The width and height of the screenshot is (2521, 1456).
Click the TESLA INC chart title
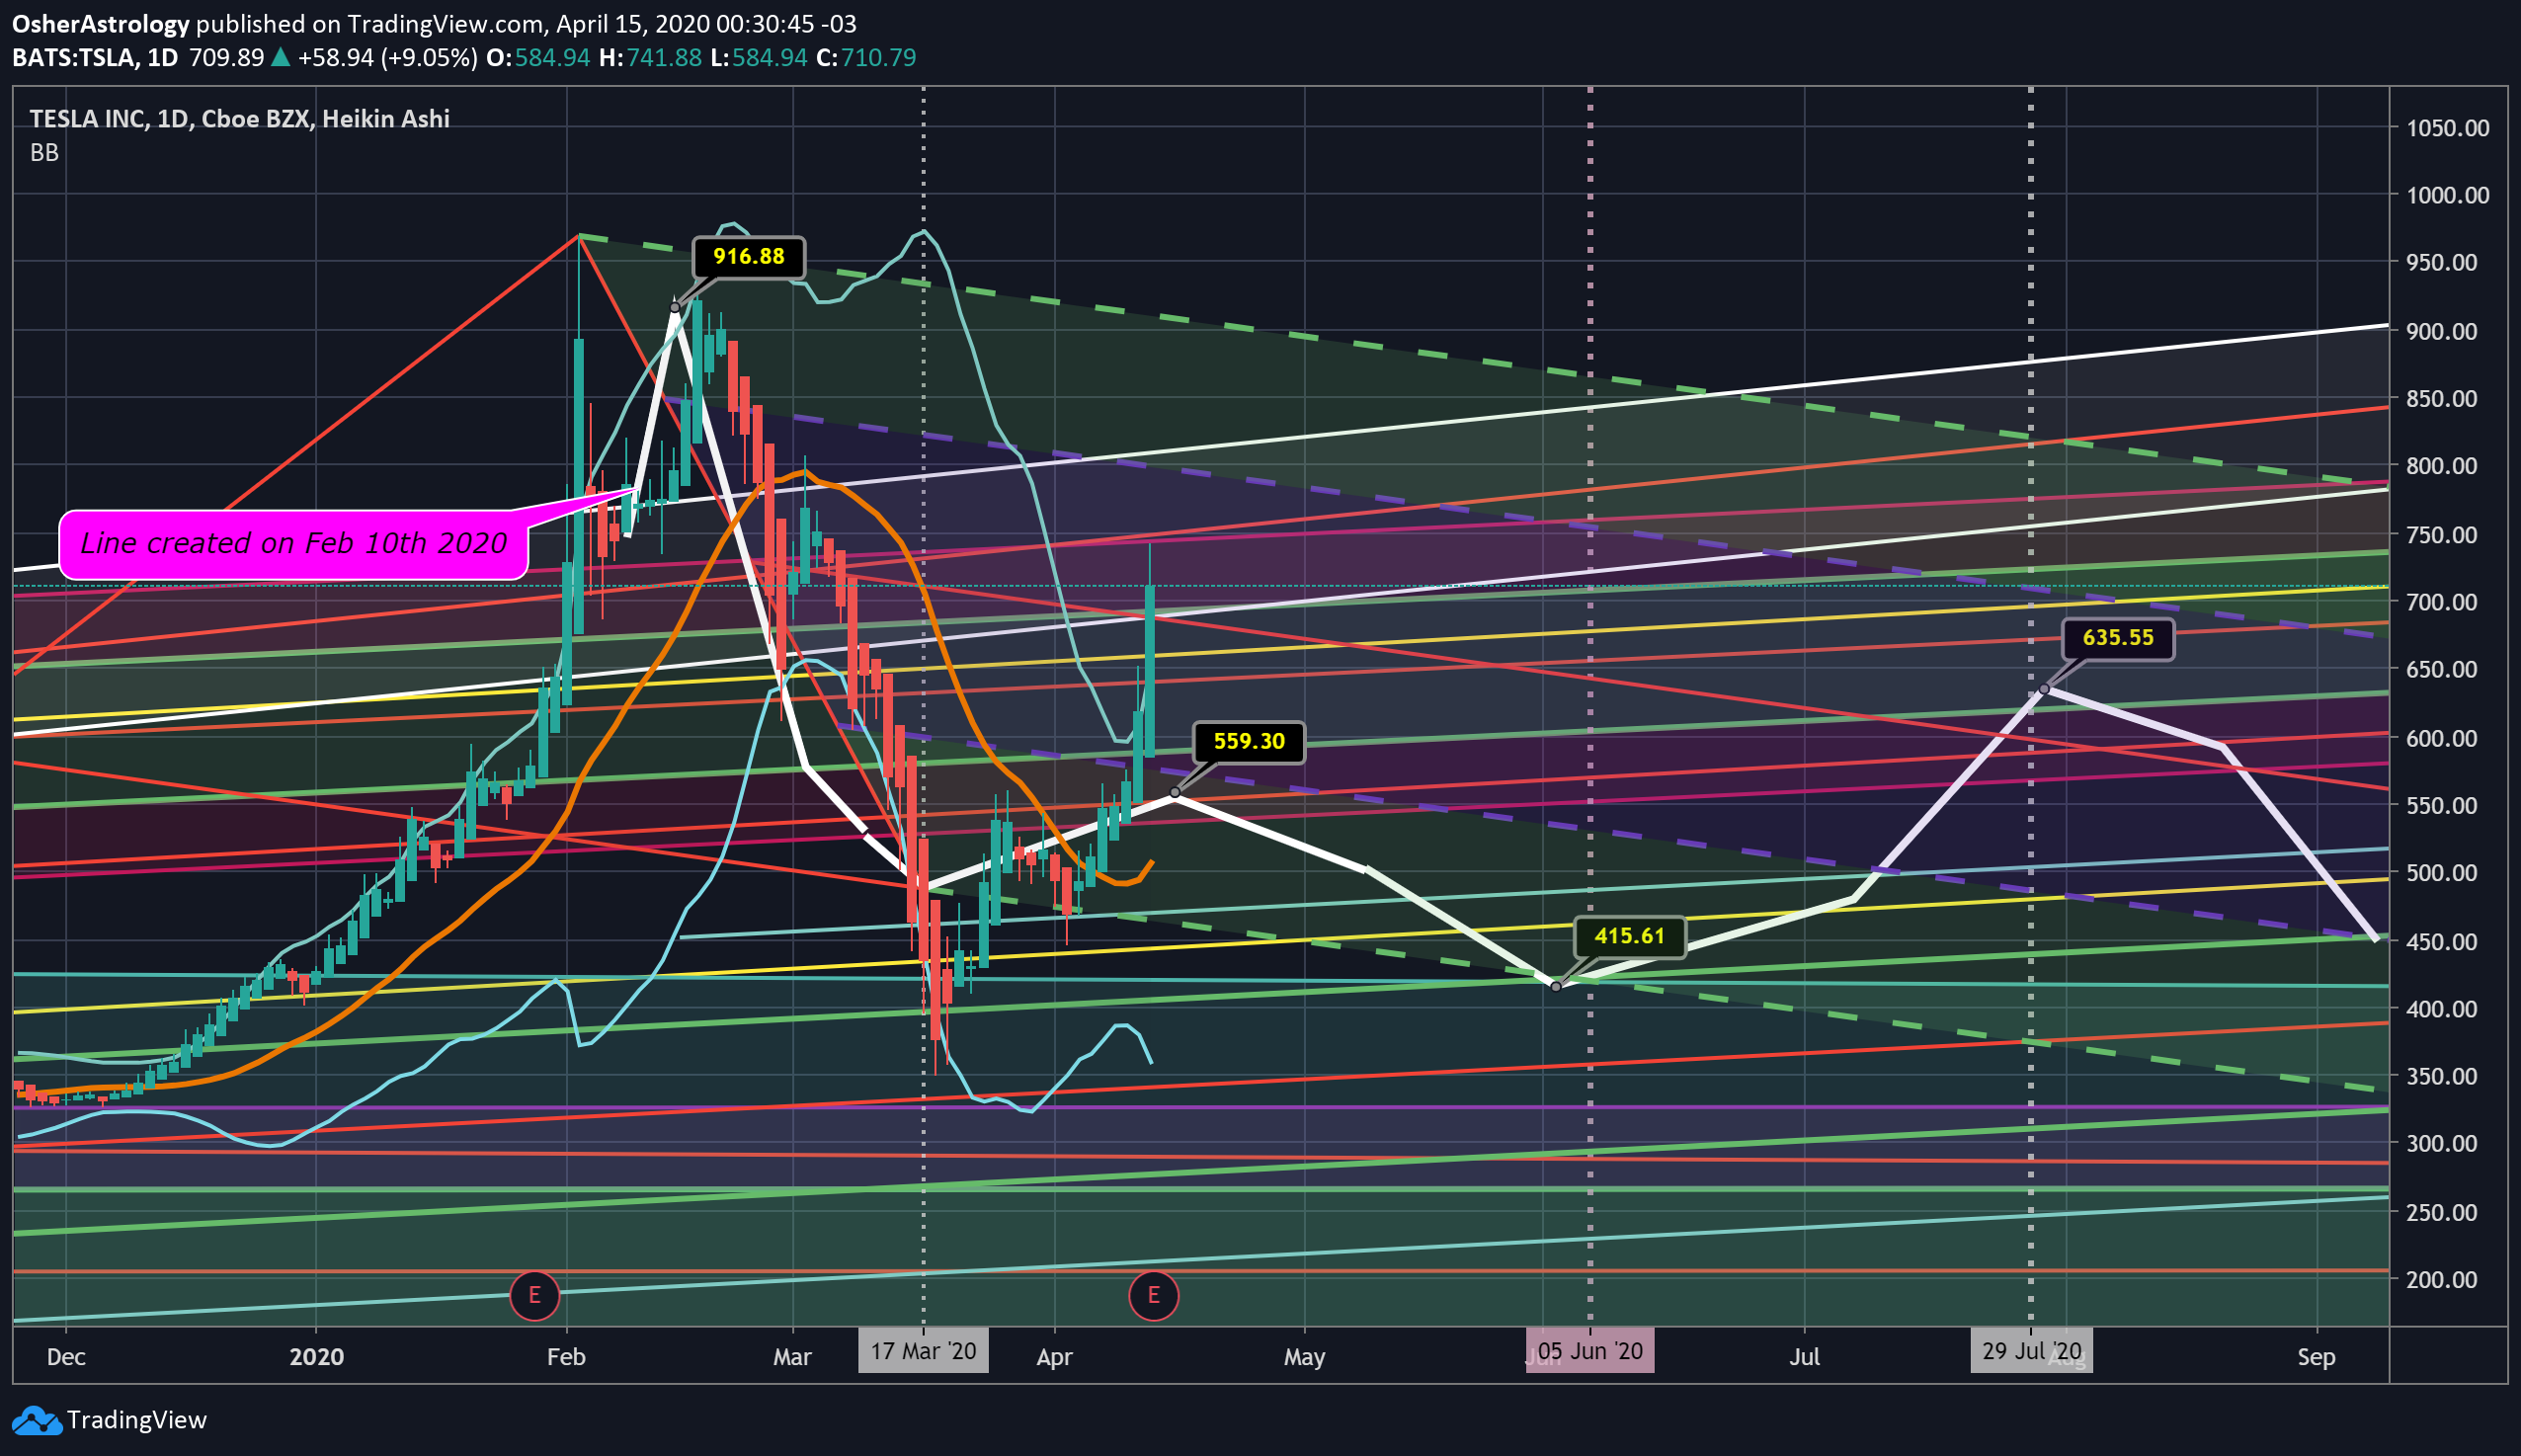point(239,119)
